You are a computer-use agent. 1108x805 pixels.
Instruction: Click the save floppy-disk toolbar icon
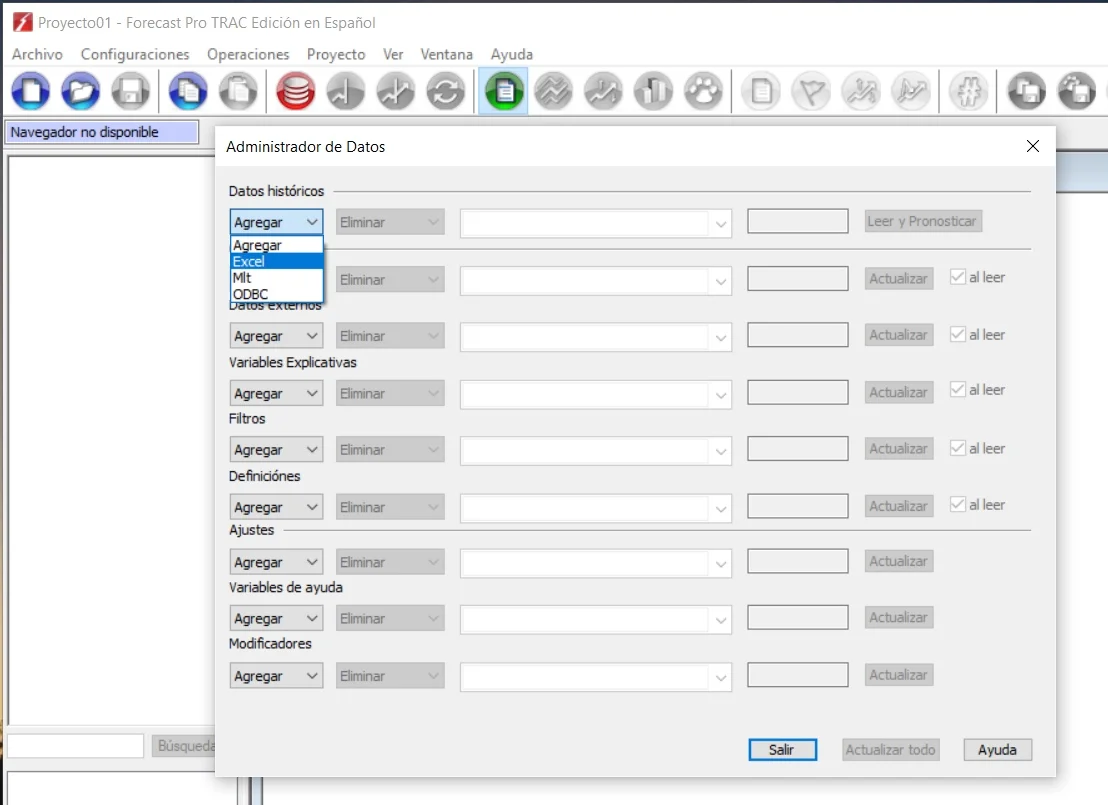(131, 91)
